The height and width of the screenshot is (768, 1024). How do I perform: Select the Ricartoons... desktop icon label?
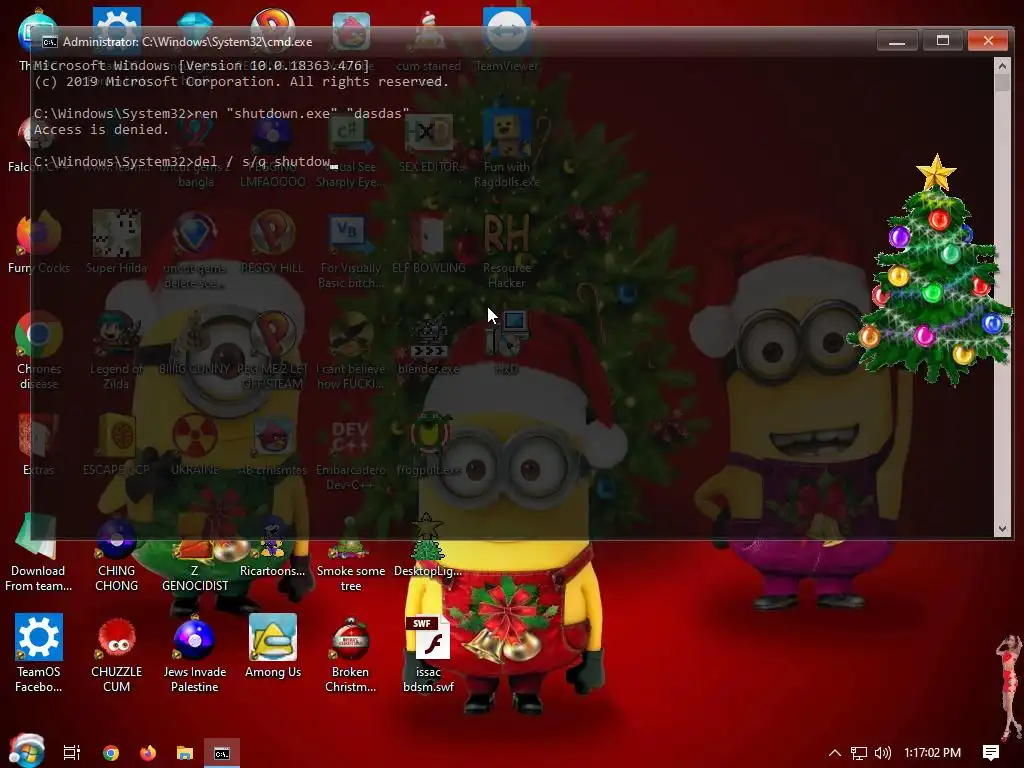coord(272,571)
